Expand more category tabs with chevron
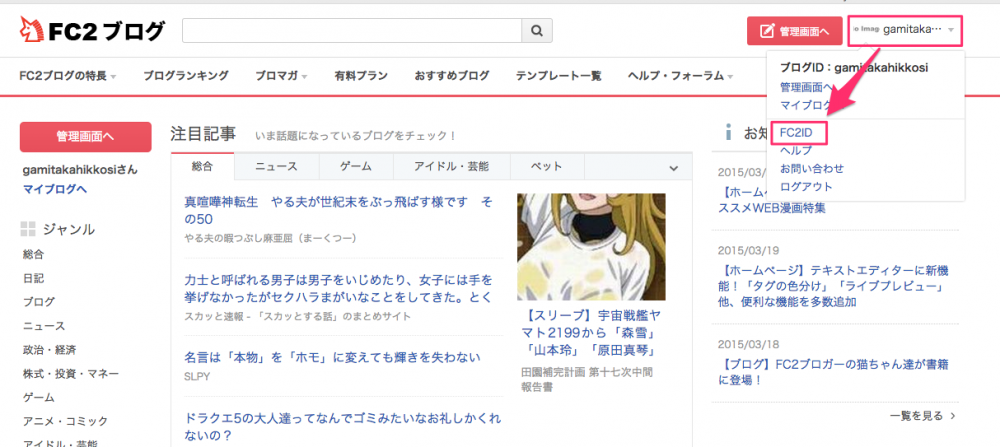 (x=673, y=167)
